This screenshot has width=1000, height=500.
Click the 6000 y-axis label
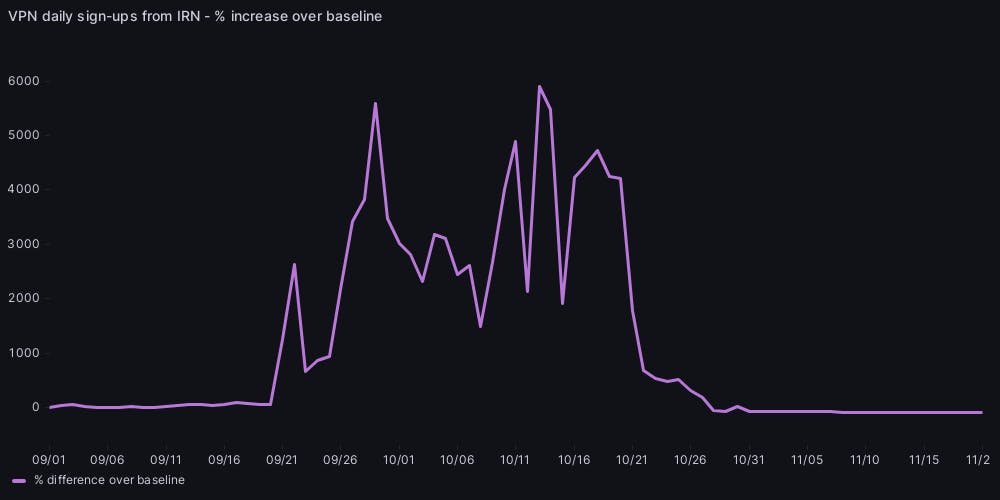(x=24, y=81)
